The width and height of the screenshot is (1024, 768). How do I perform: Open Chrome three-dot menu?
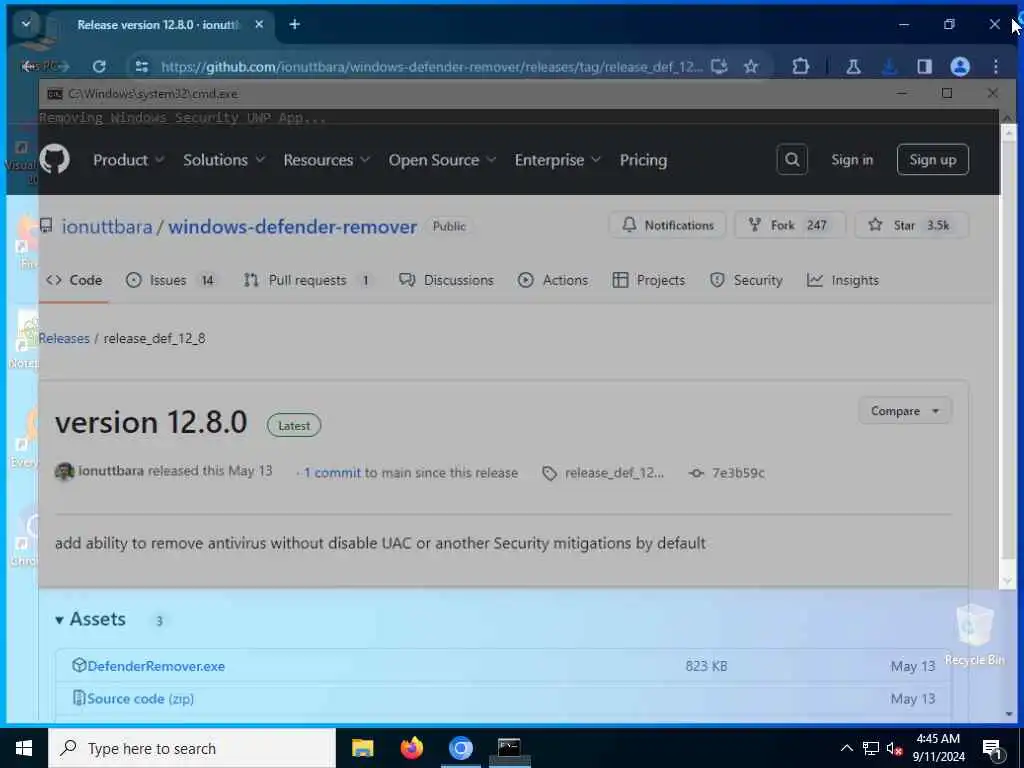[x=995, y=67]
